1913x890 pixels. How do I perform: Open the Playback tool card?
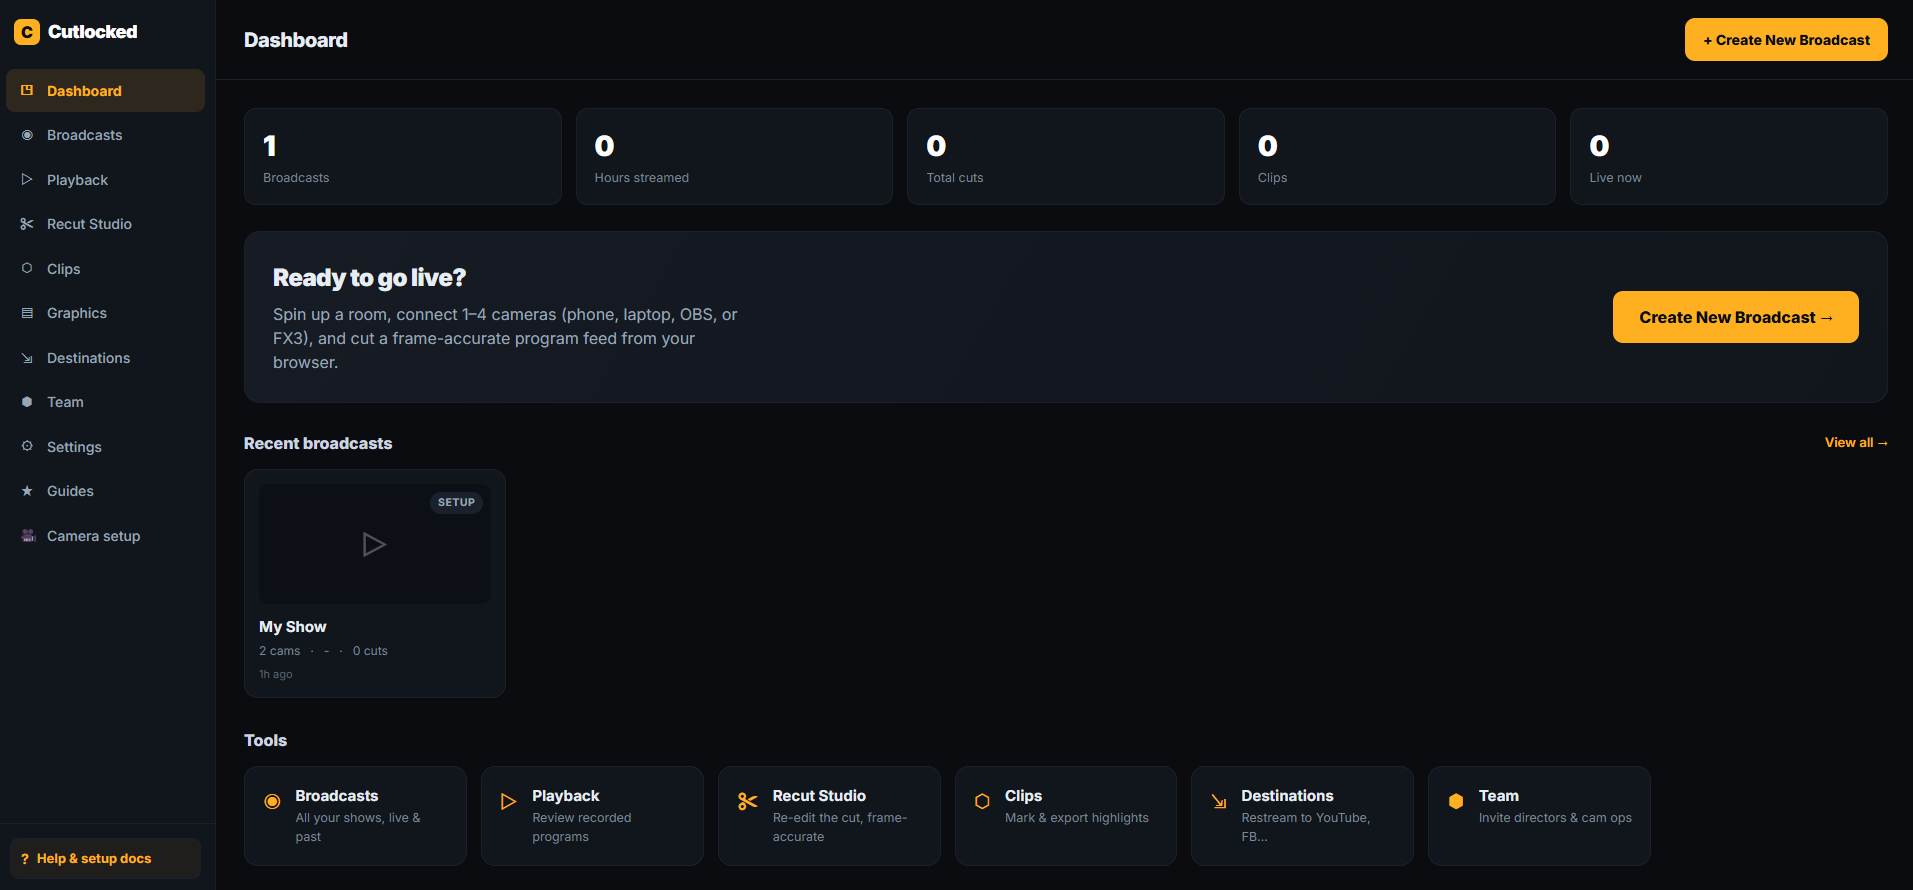click(592, 816)
